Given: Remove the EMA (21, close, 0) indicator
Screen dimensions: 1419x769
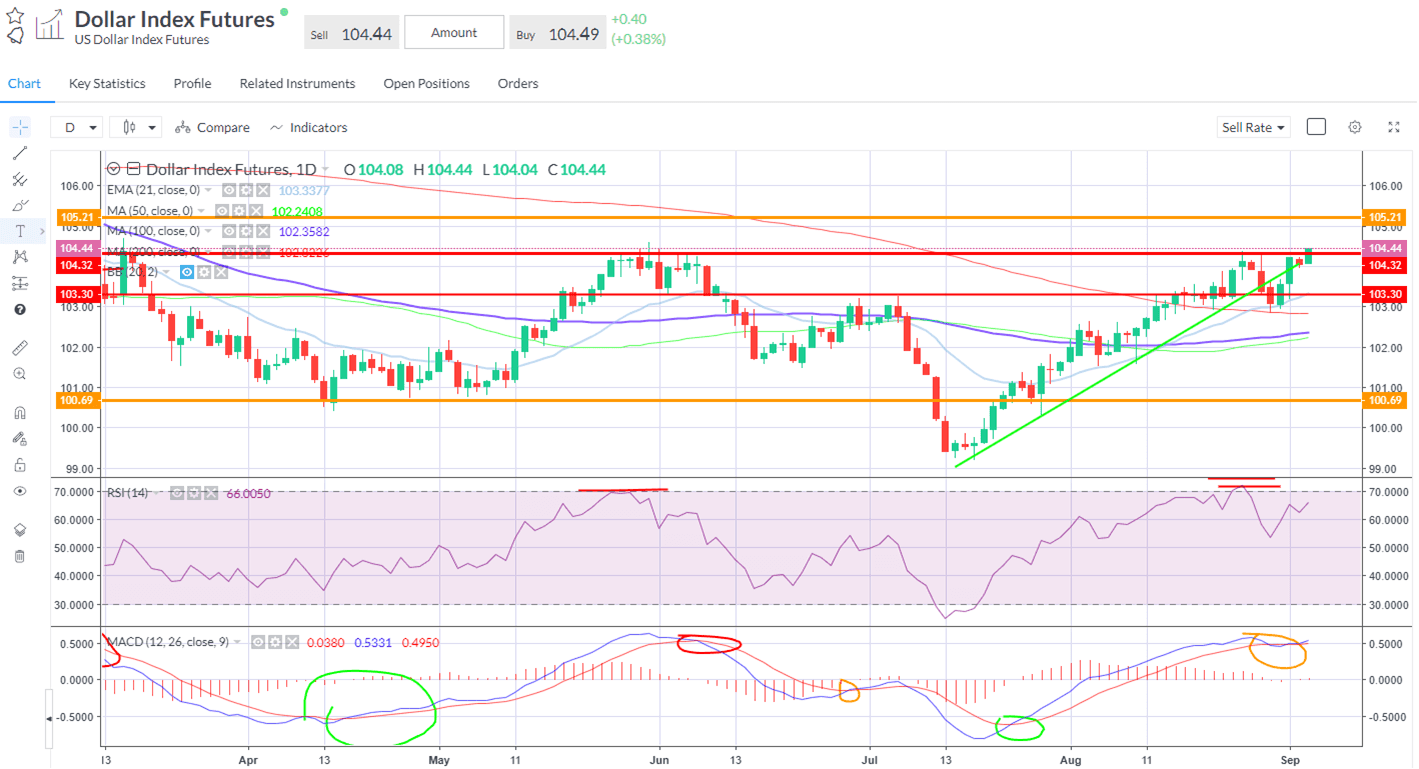Looking at the screenshot, I should pyautogui.click(x=263, y=190).
